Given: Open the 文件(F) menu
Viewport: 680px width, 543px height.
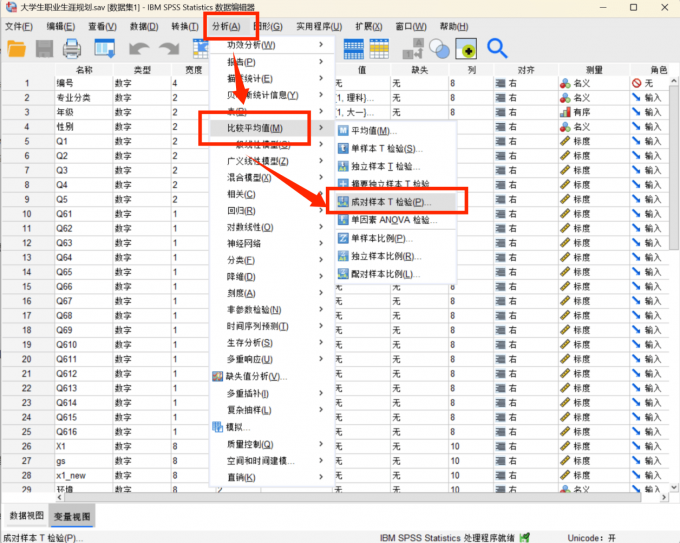Looking at the screenshot, I should [x=19, y=26].
